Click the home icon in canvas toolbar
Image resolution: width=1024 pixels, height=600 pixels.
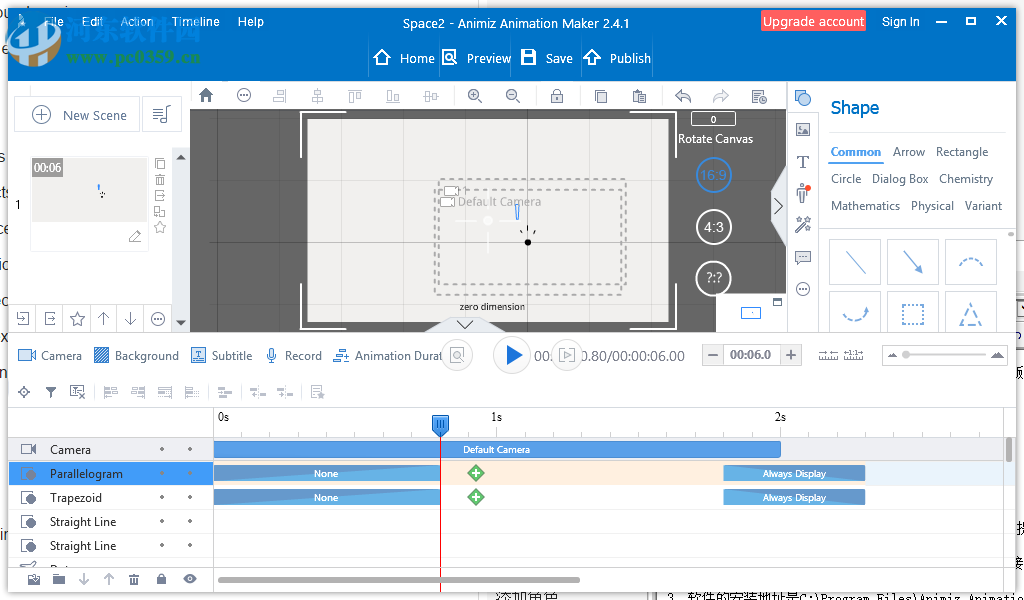[x=206, y=96]
